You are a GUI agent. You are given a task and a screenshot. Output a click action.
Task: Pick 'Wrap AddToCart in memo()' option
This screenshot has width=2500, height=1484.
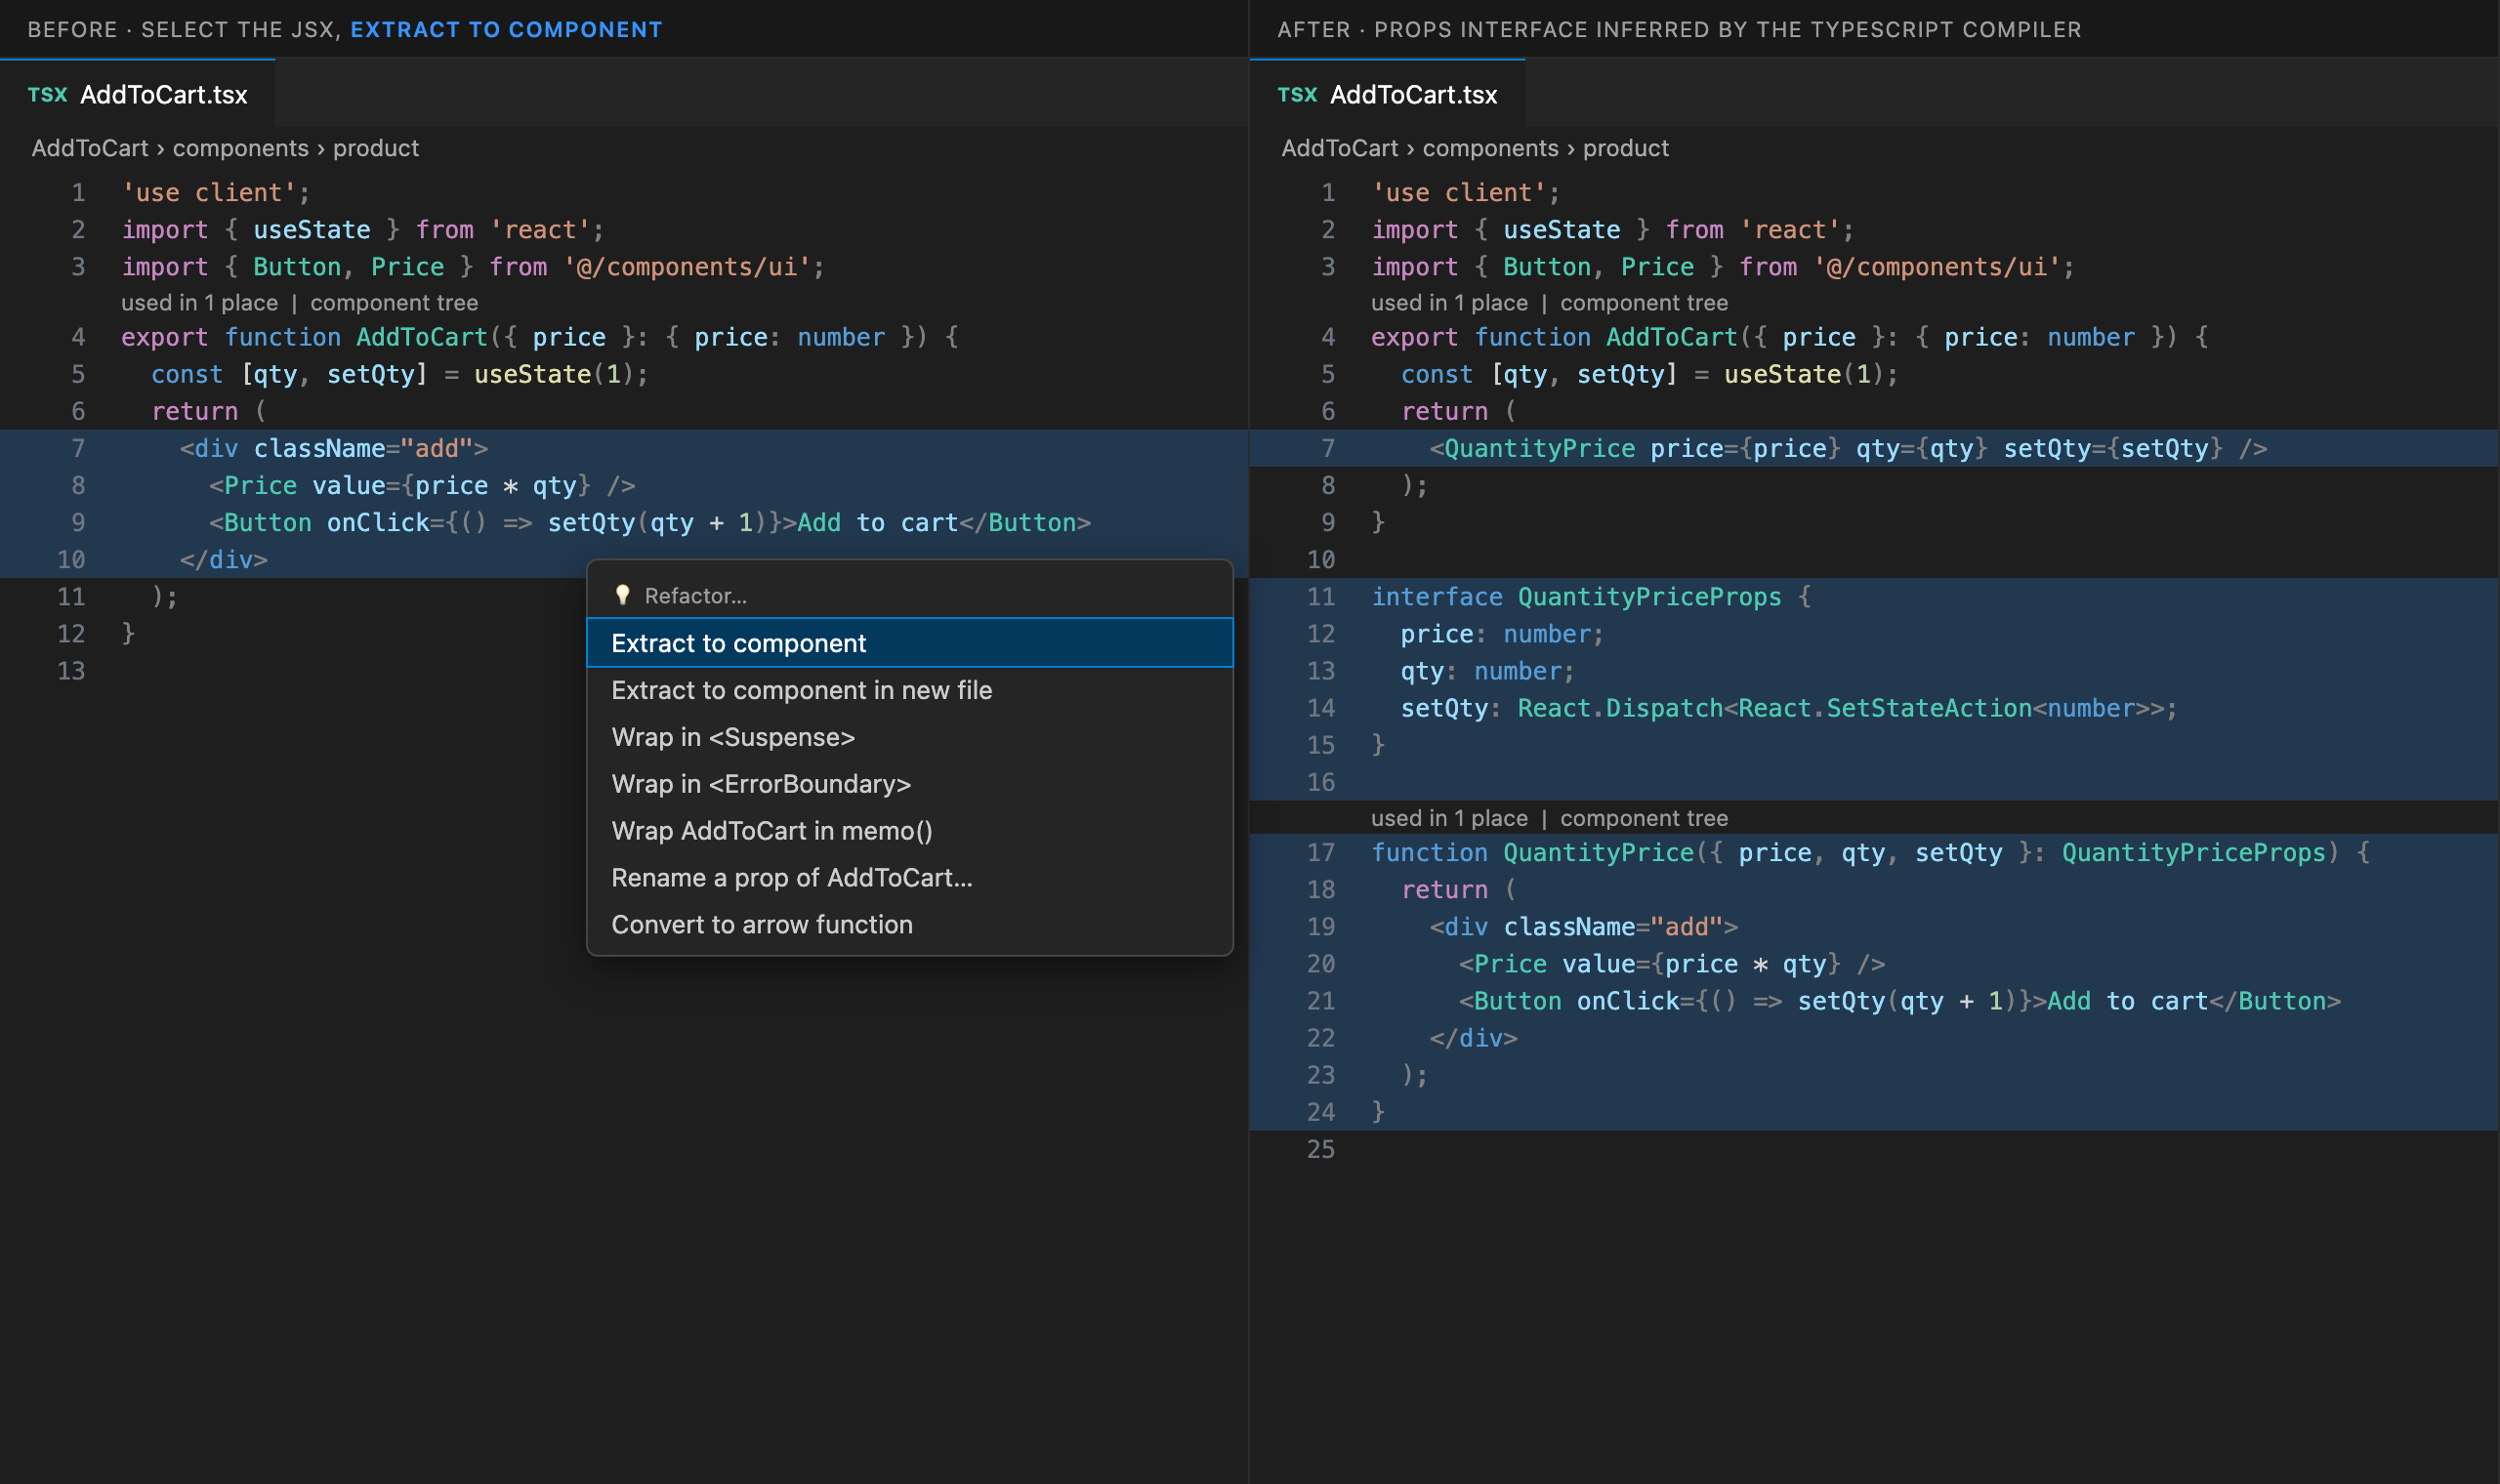click(x=909, y=831)
